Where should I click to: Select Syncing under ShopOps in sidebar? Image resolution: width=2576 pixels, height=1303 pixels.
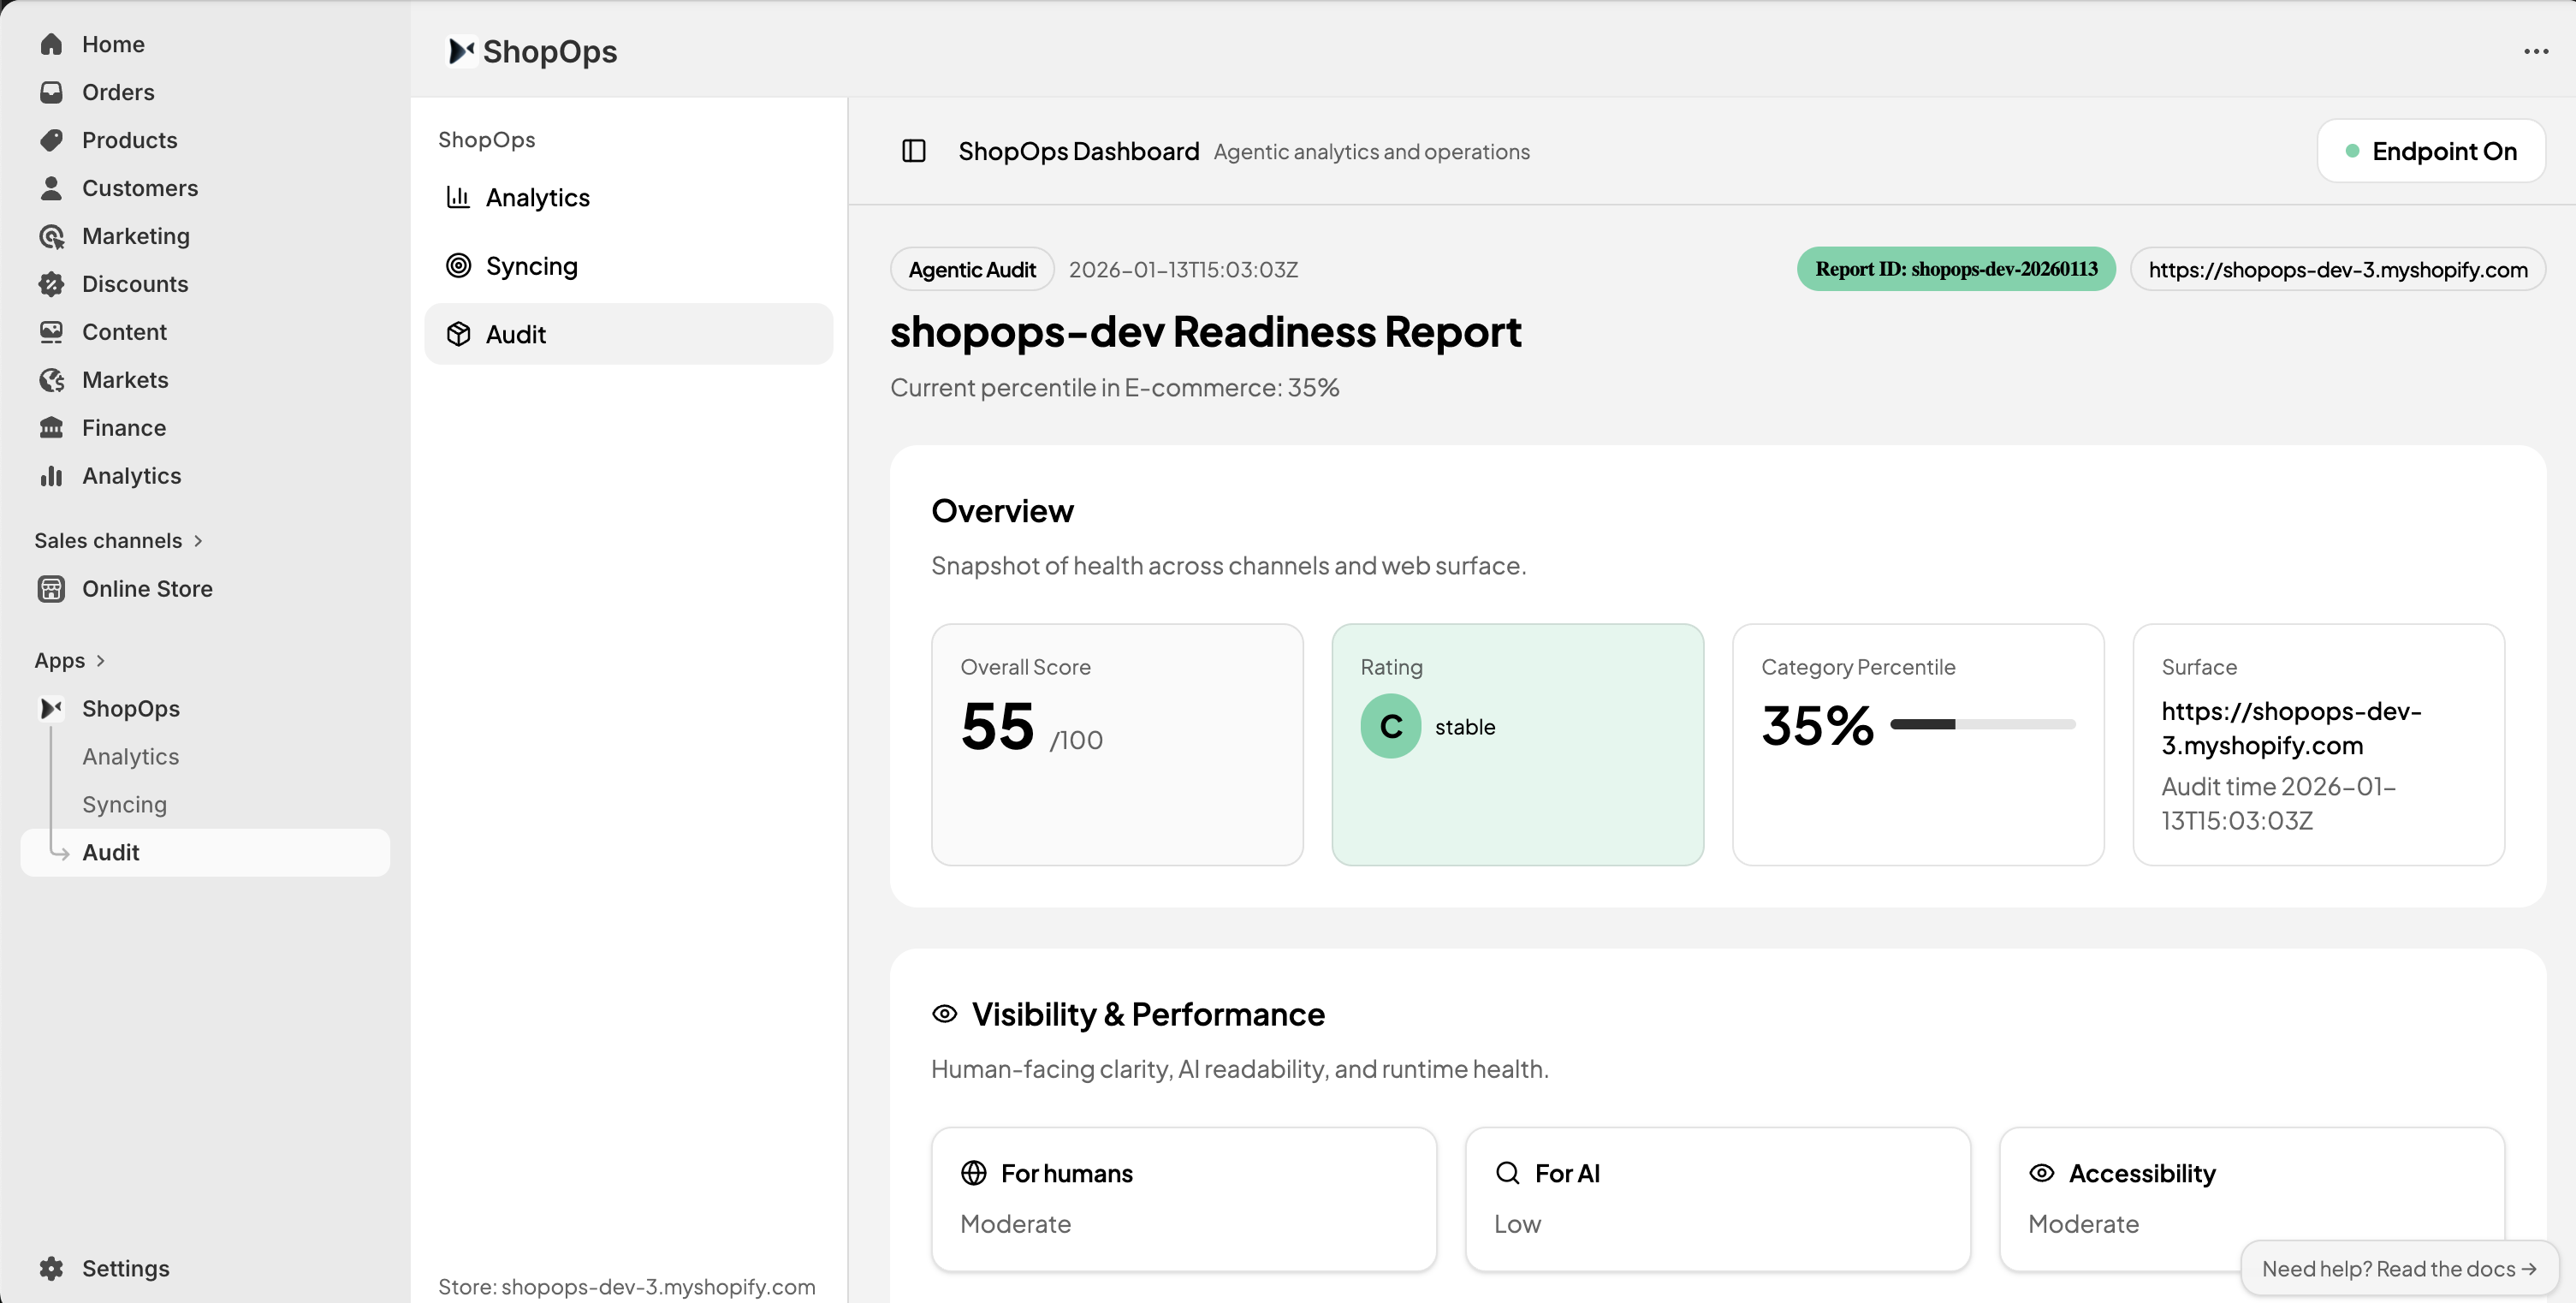[x=124, y=804]
